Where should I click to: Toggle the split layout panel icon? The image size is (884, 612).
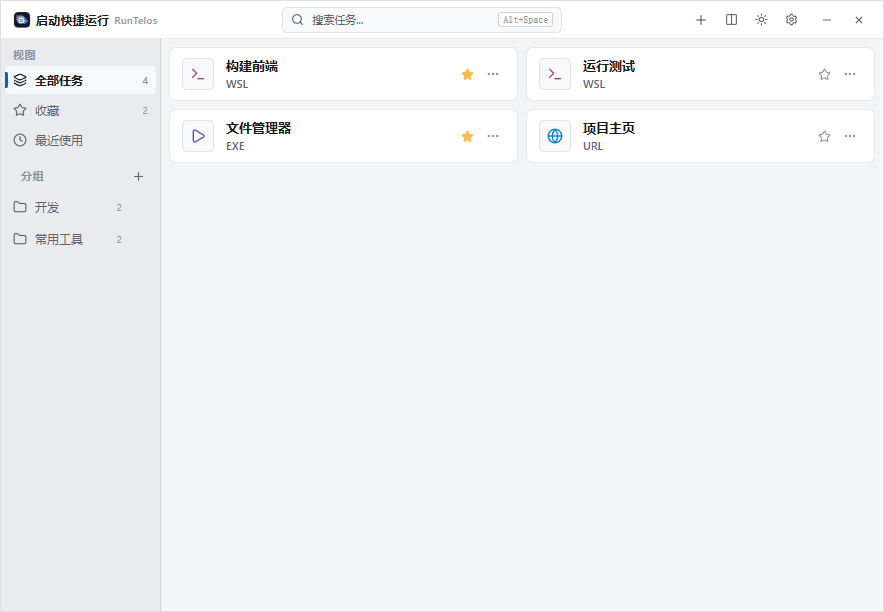coord(731,20)
